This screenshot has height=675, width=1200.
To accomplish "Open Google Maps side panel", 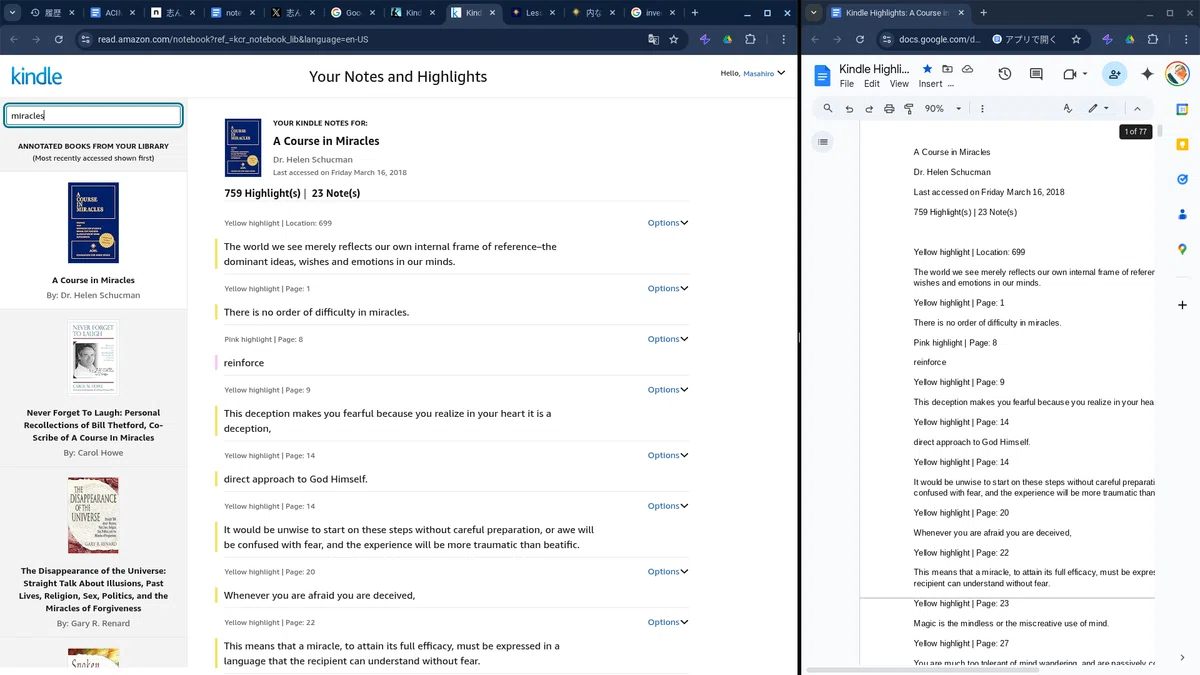I will pos(1182,249).
